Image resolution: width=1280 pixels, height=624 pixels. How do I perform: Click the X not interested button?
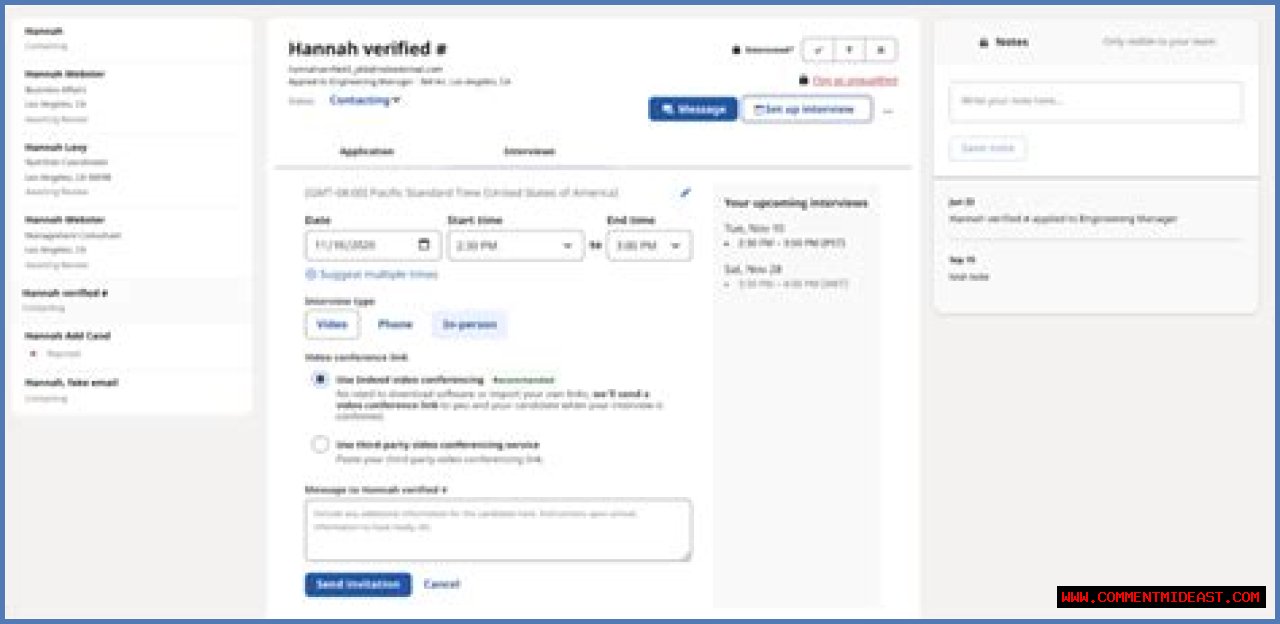coord(880,49)
